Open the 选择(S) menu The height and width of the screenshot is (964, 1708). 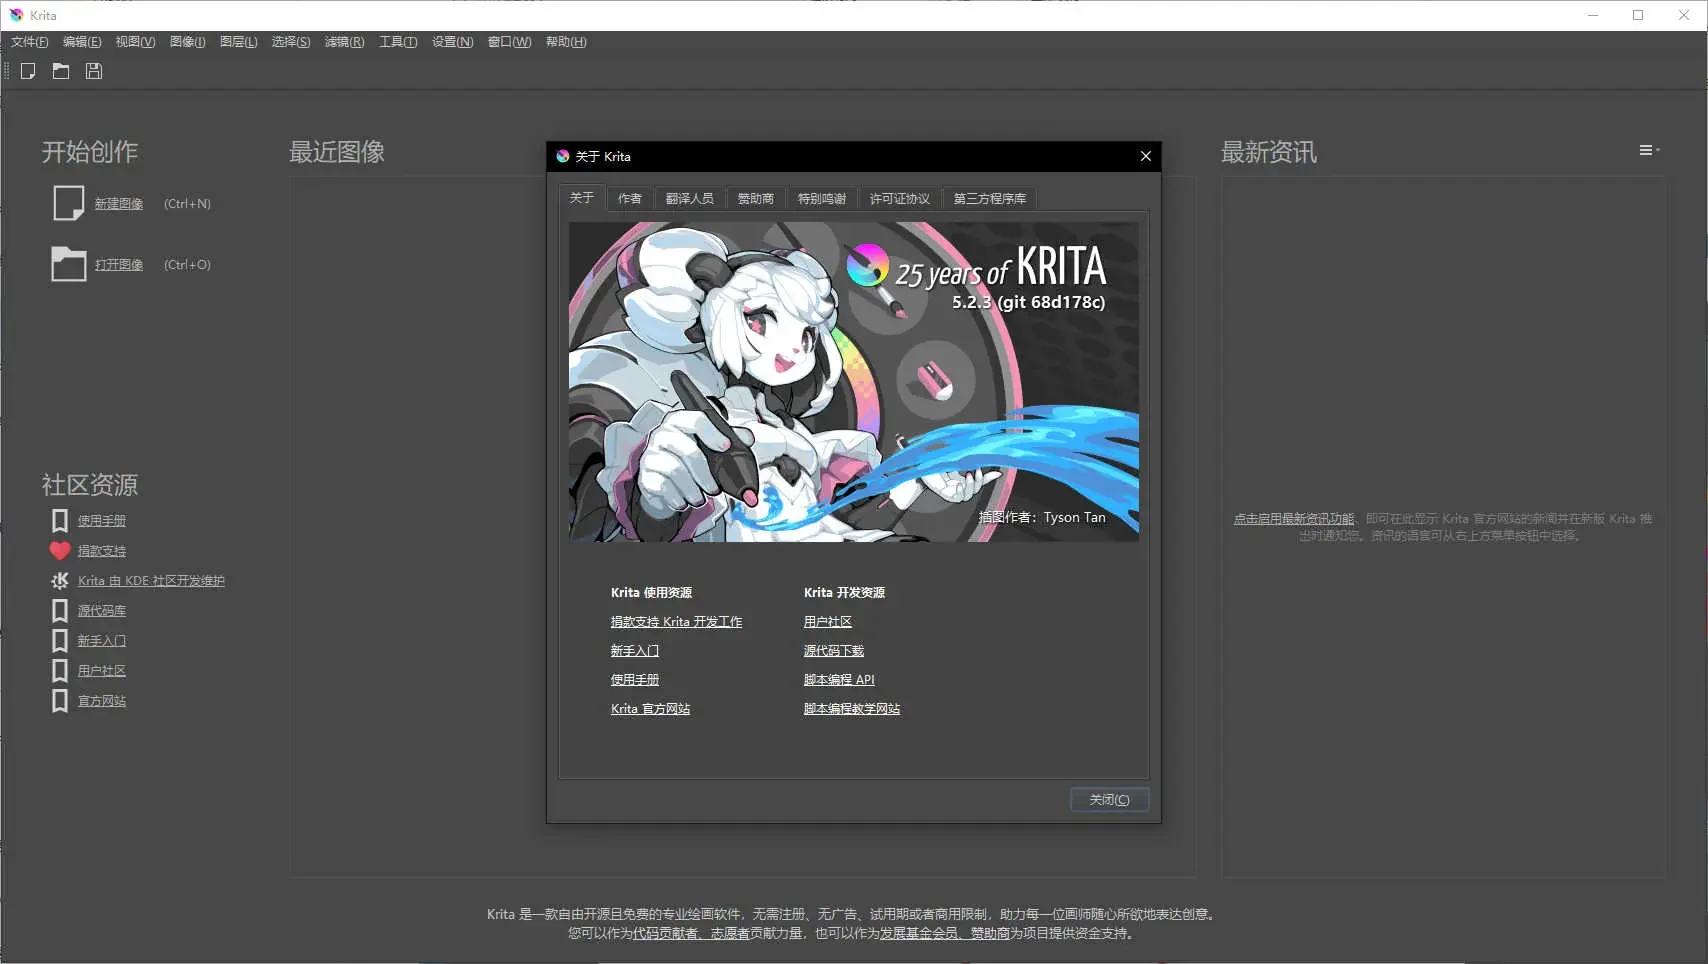pyautogui.click(x=291, y=42)
